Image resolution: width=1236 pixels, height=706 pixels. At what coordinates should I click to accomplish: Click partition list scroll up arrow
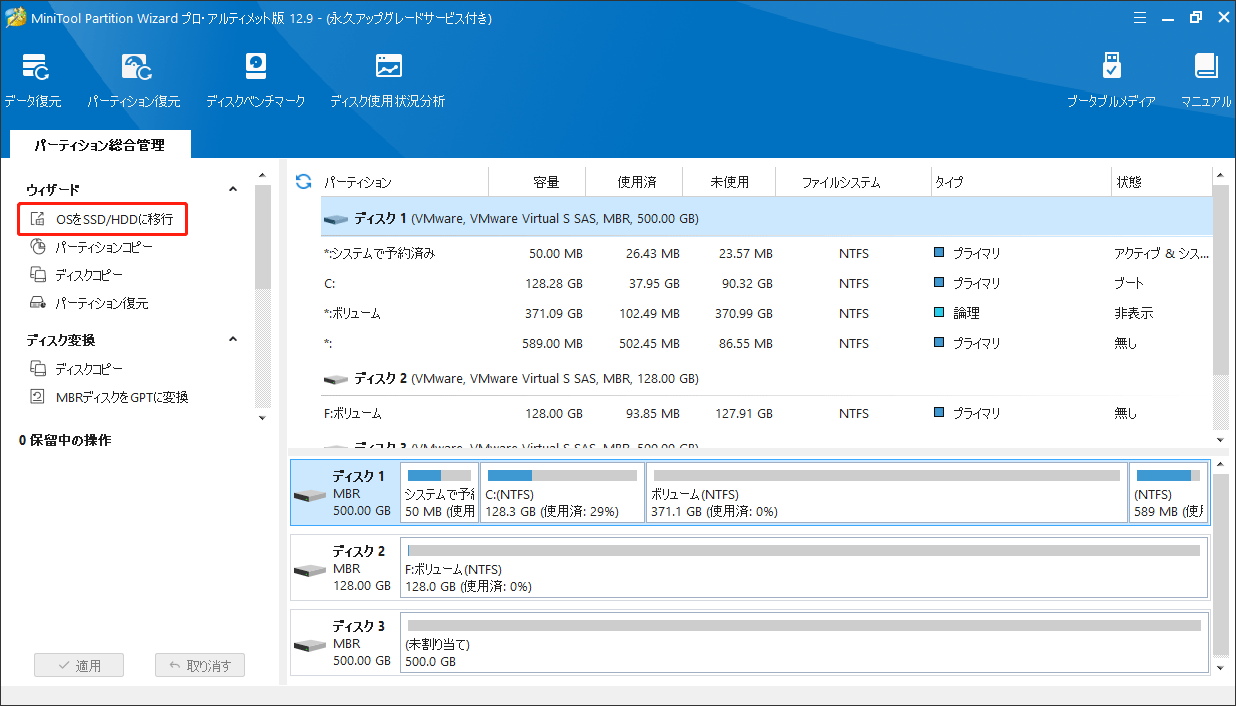[1221, 175]
